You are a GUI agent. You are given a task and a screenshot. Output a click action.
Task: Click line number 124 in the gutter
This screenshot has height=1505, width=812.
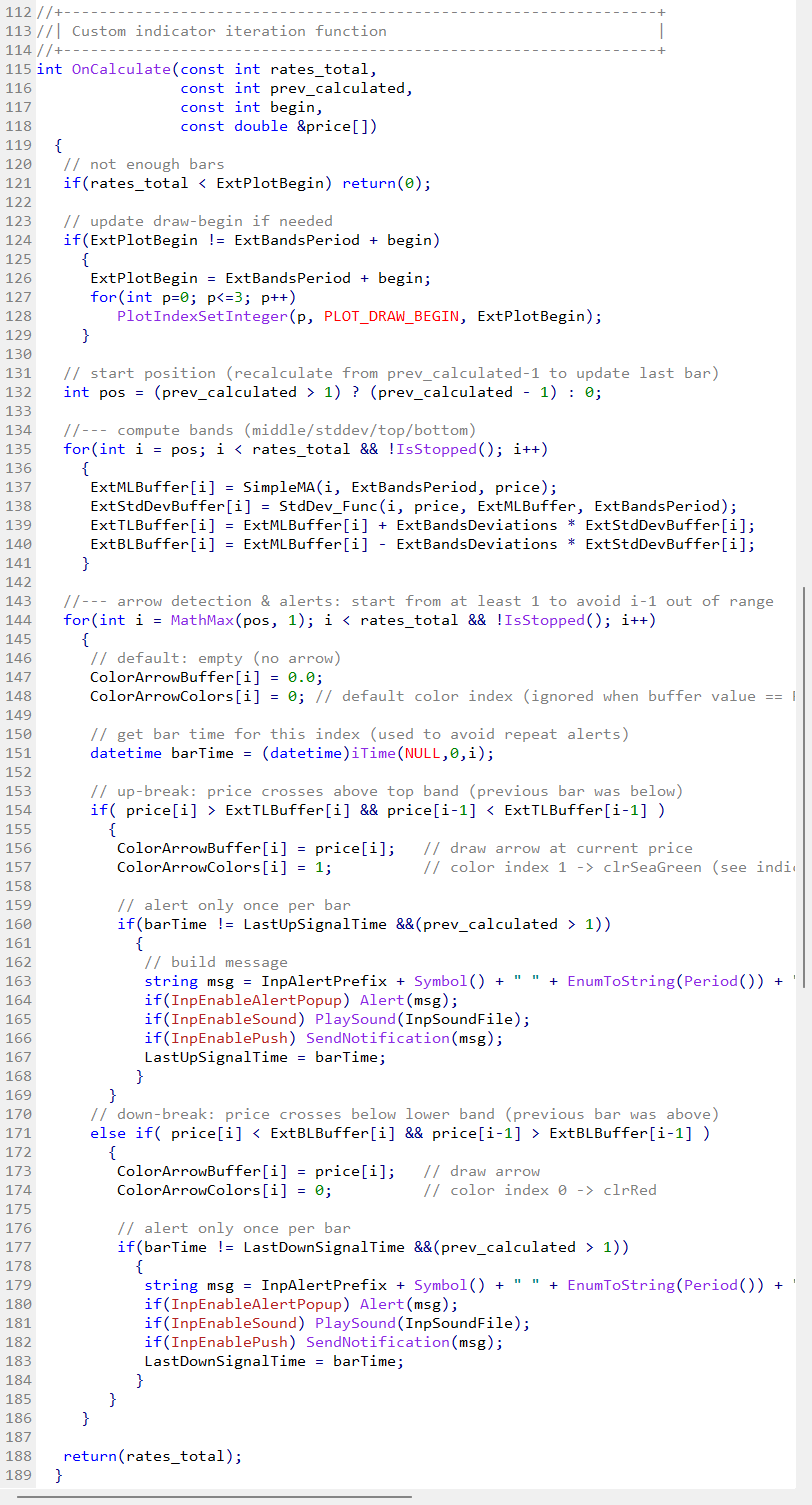tap(18, 240)
